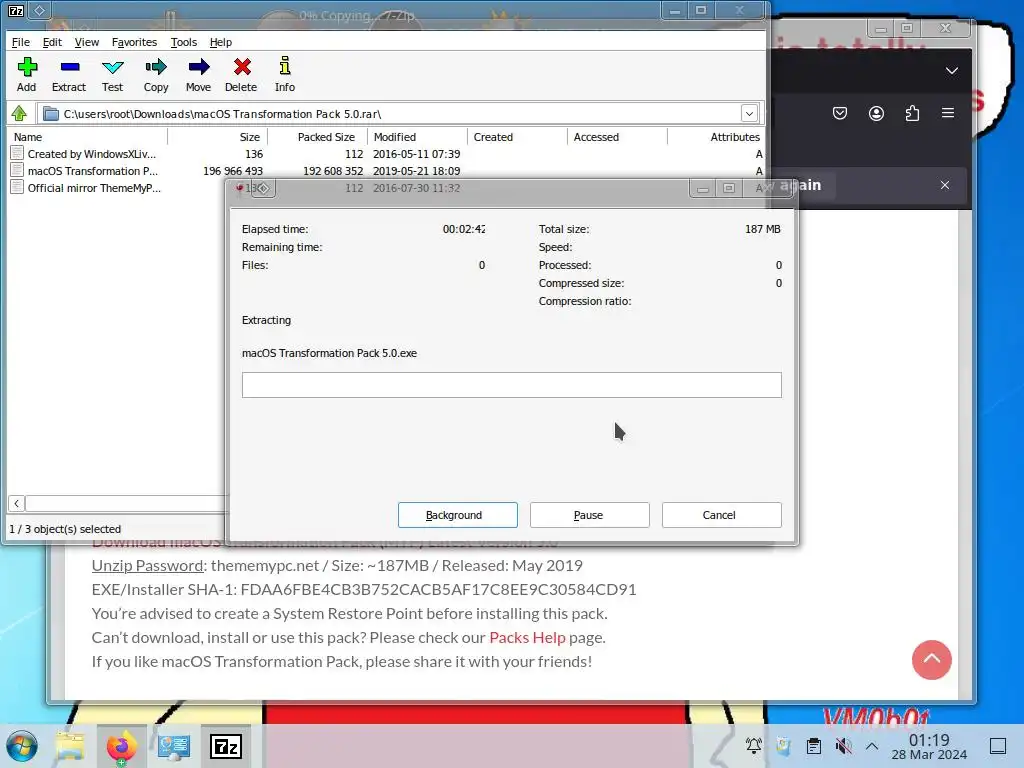The height and width of the screenshot is (768, 1024).
Task: Open the View menu
Action: point(86,42)
